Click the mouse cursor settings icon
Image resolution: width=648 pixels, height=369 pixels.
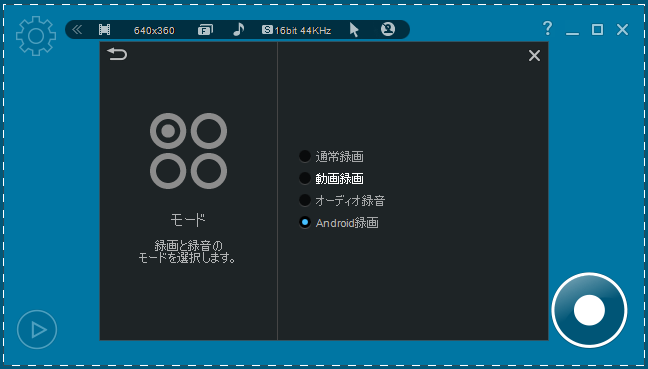pos(354,30)
